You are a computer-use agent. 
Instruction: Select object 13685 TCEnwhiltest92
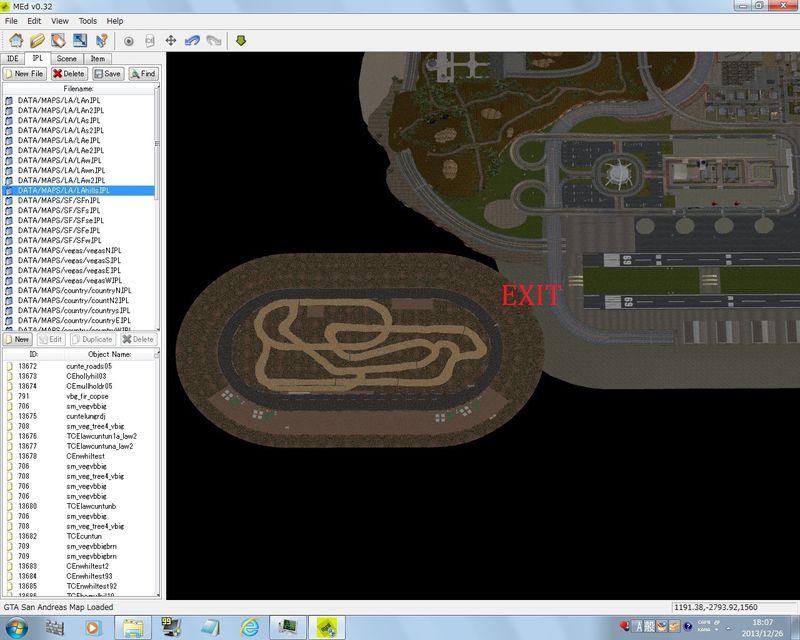79,586
